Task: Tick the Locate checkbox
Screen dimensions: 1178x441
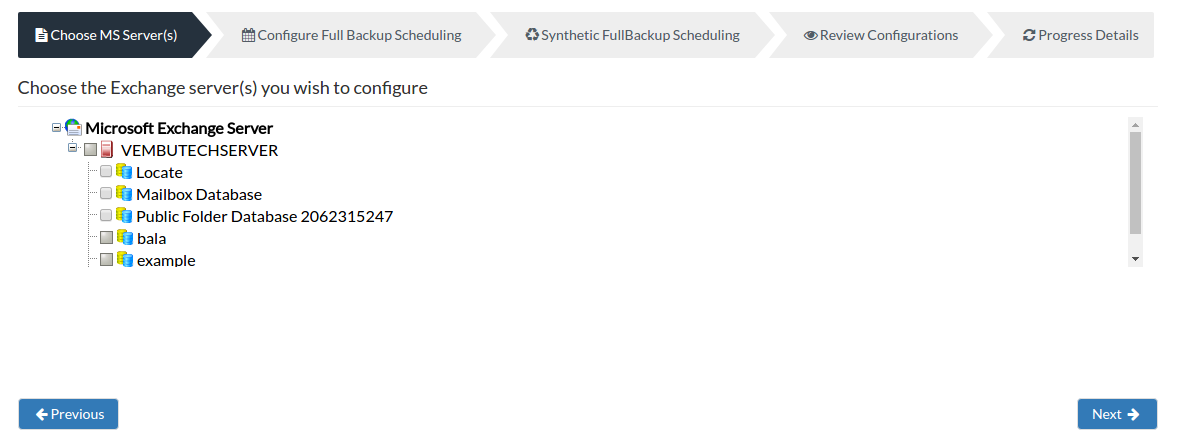Action: pos(106,171)
